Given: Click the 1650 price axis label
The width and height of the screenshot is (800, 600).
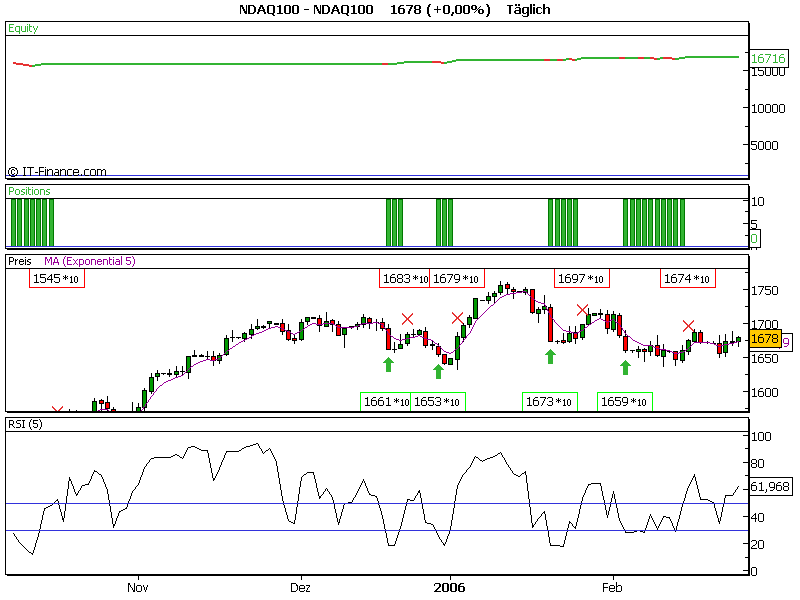Looking at the screenshot, I should click(764, 359).
